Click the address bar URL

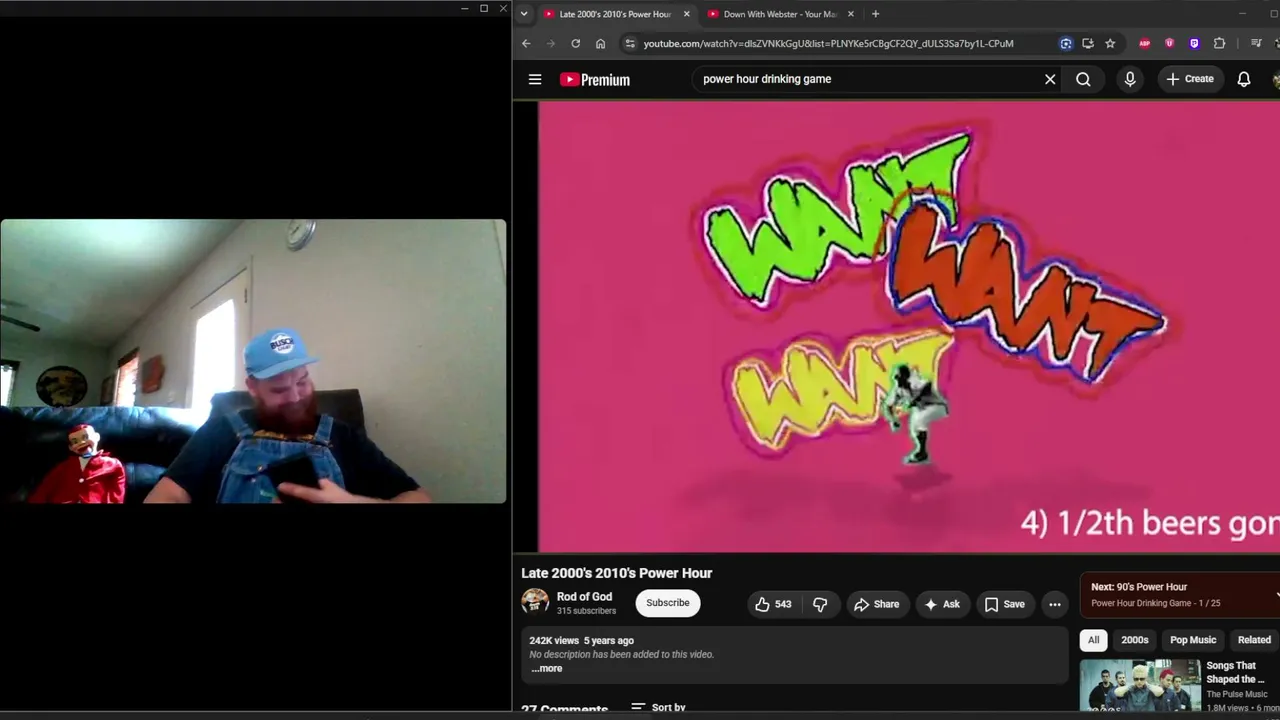tap(828, 43)
